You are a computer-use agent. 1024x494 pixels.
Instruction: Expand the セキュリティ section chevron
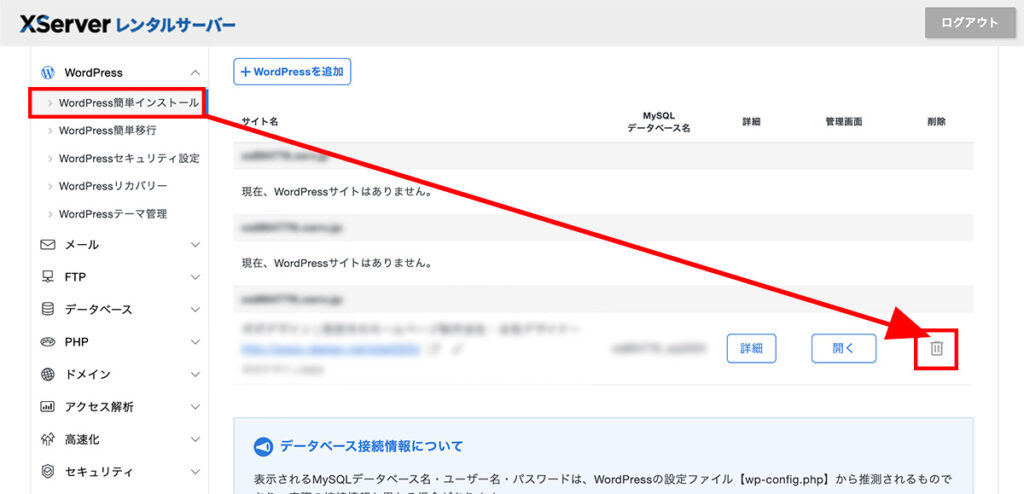[195, 471]
